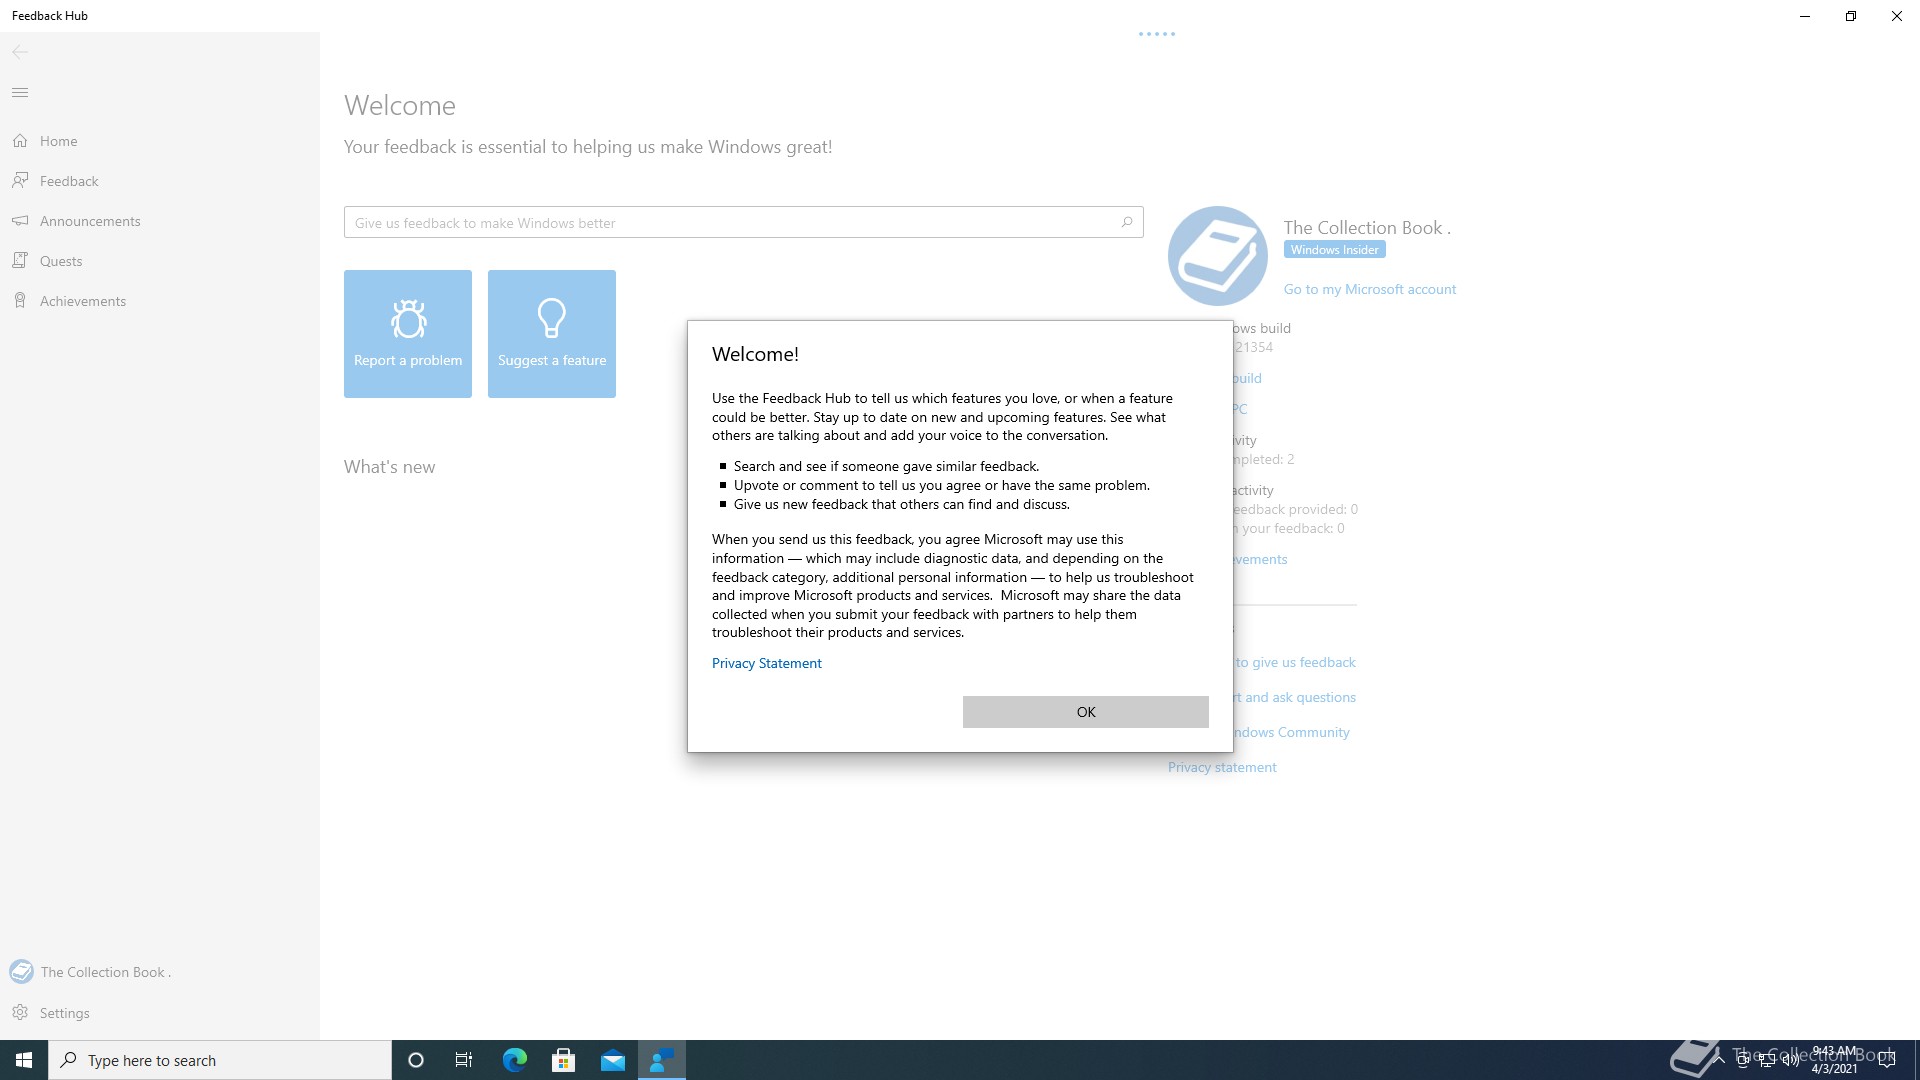Open Home in the sidebar
Screen dimensions: 1920x1080
[160, 141]
